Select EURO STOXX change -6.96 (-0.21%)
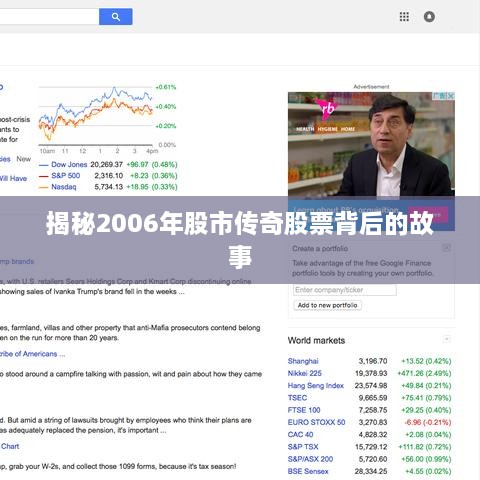 [x=428, y=422]
